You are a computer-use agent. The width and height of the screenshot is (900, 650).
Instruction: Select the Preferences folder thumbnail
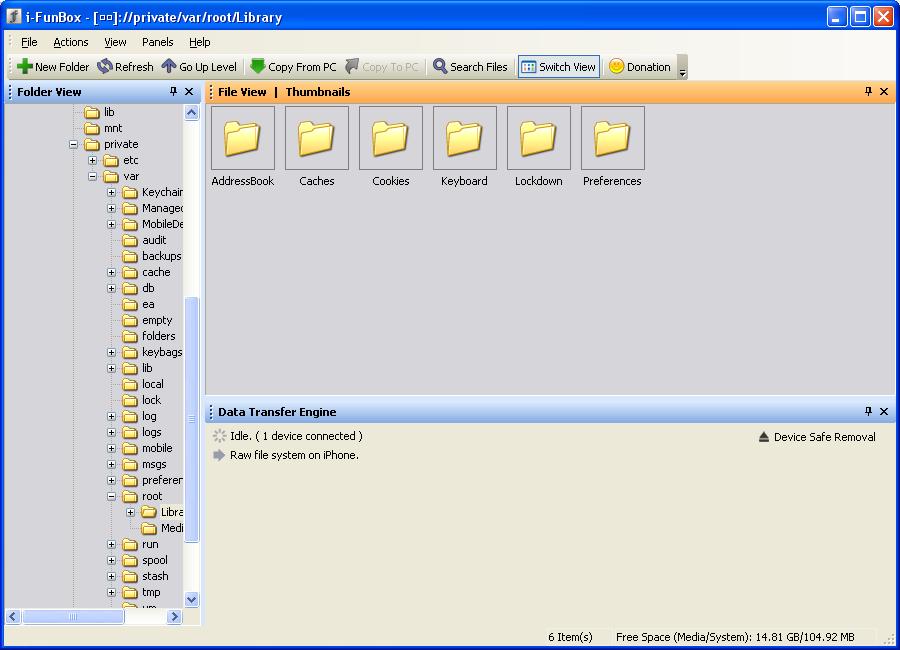point(612,140)
